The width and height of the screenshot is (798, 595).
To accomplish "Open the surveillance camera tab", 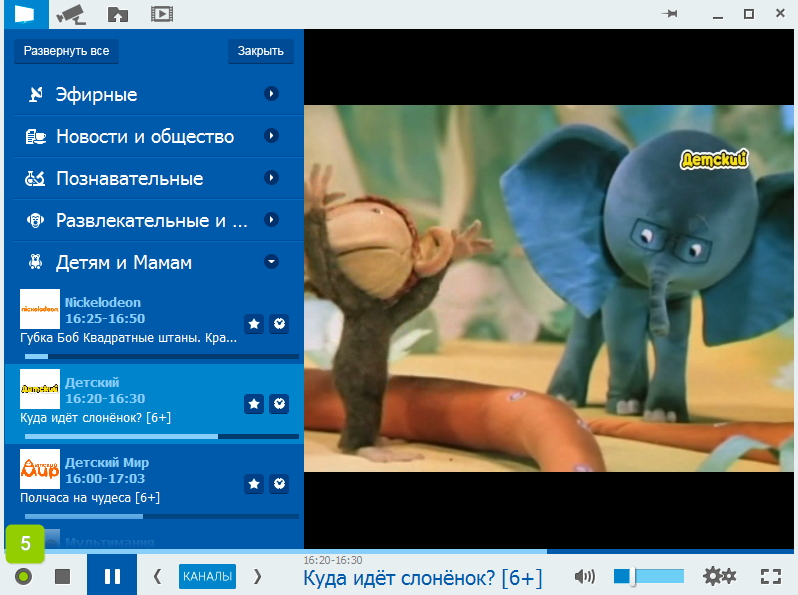I will tap(71, 14).
